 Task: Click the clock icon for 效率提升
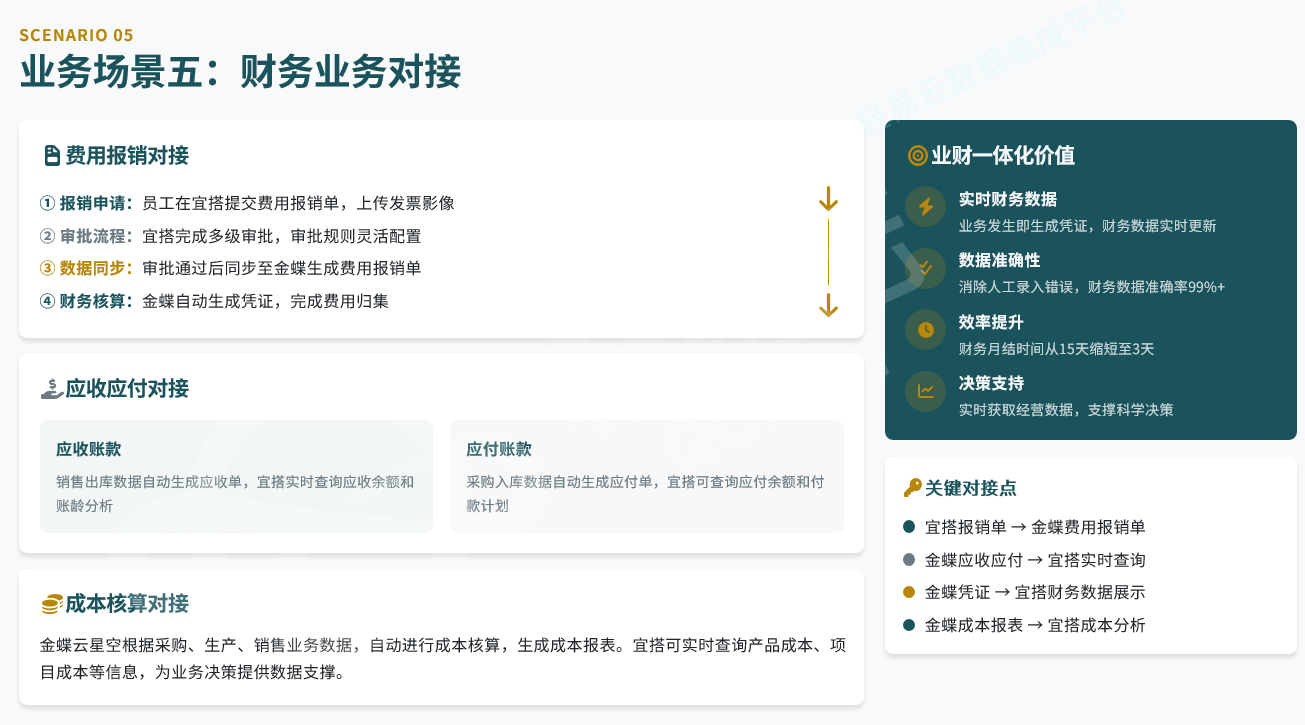[925, 330]
